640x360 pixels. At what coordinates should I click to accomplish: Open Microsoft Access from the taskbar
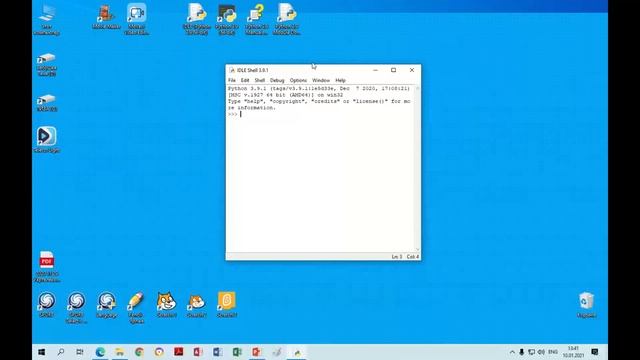(198, 352)
